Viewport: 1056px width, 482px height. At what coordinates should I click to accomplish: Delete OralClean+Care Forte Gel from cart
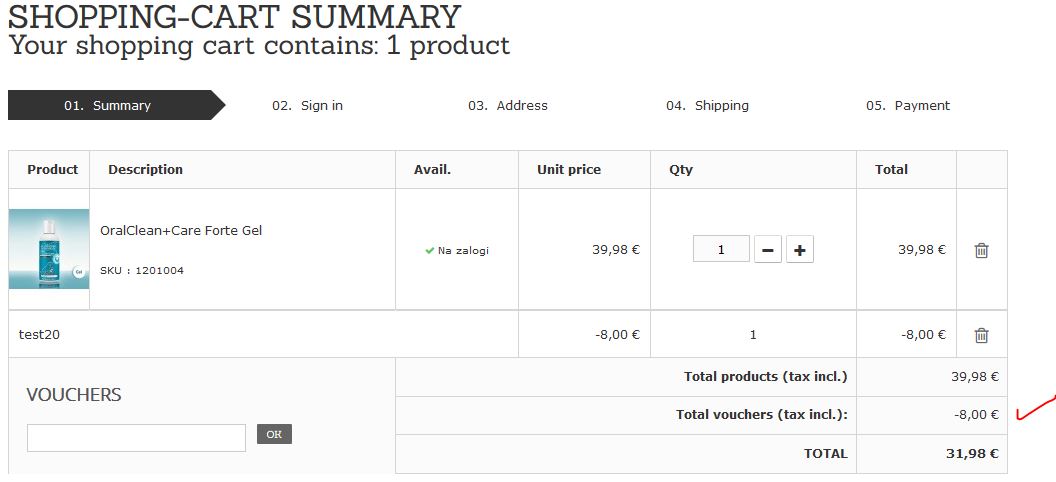point(981,250)
